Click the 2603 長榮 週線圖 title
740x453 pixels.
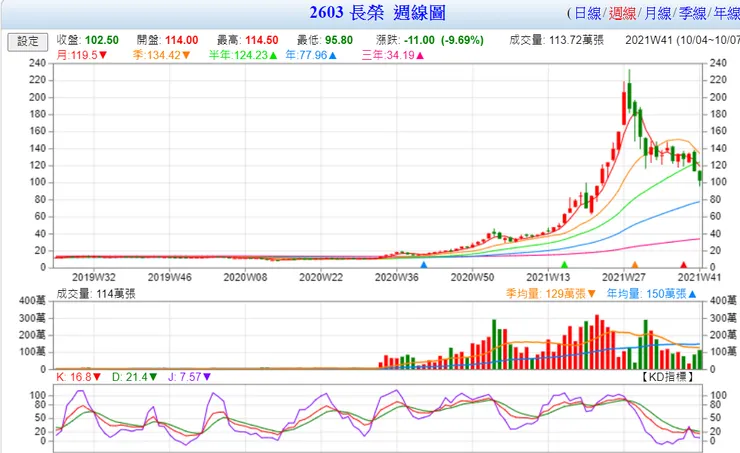click(378, 13)
